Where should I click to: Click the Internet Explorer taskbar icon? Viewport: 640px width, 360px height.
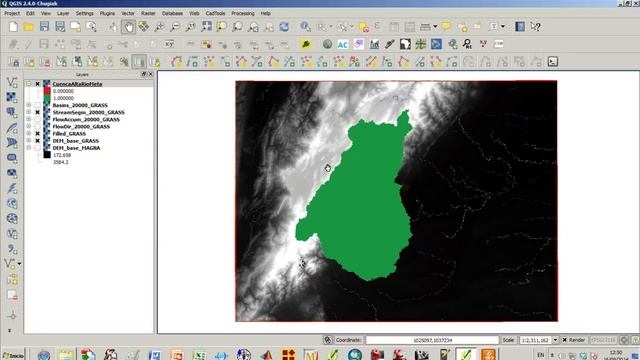(221, 355)
